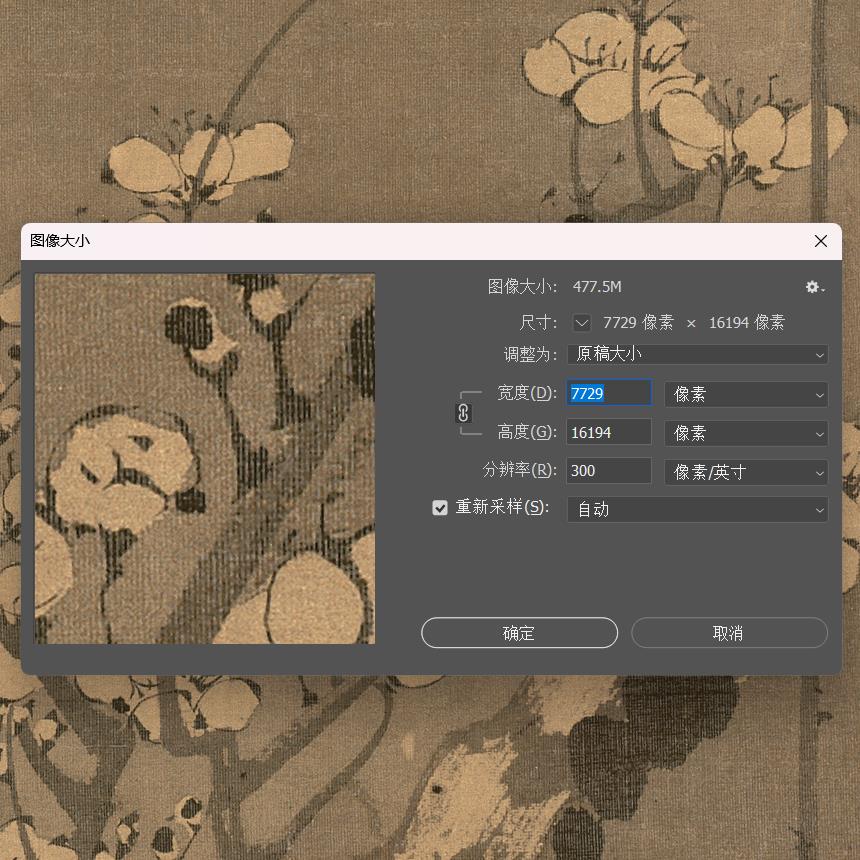Toggle the constrain proportions chain link icon

[x=463, y=413]
